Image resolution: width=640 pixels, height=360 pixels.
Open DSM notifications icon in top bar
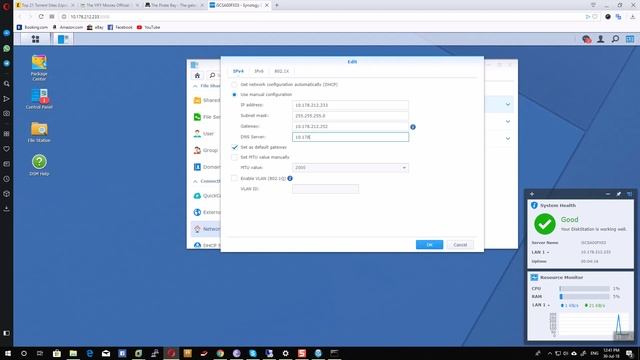tap(587, 39)
